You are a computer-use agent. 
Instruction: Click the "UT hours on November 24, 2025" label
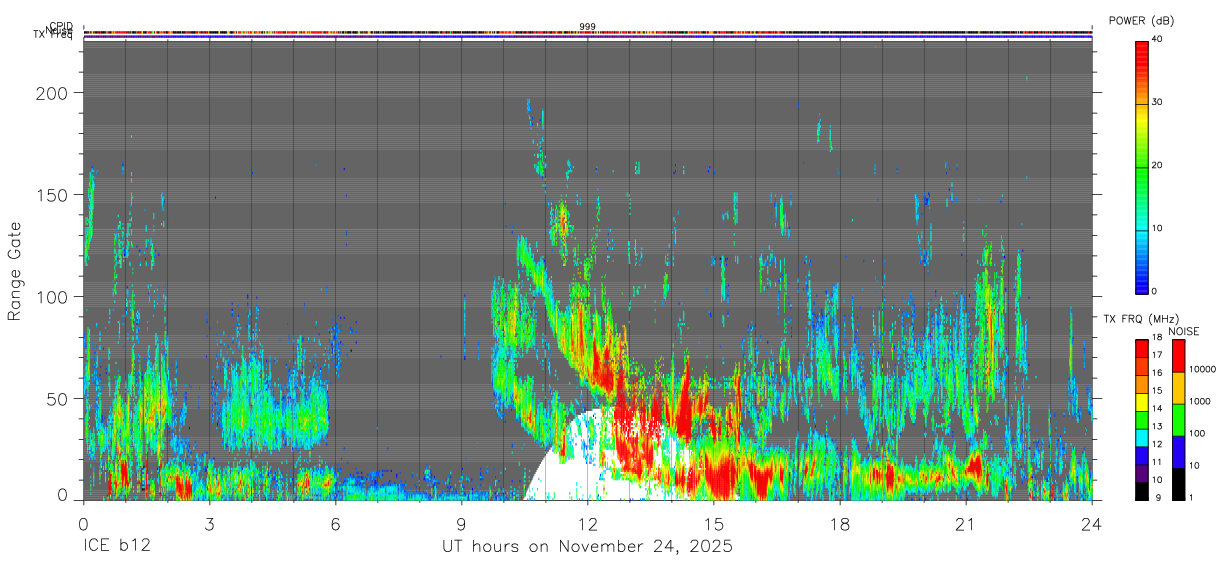pos(587,547)
